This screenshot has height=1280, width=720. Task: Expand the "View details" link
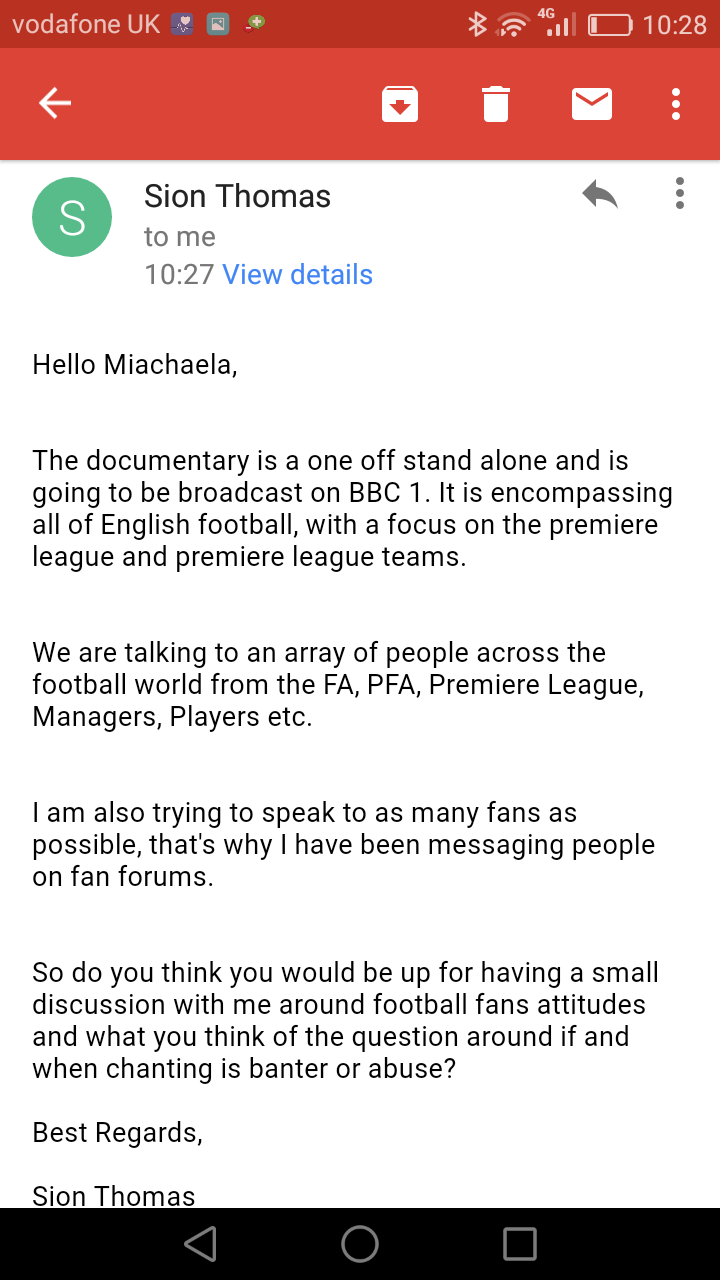click(297, 275)
